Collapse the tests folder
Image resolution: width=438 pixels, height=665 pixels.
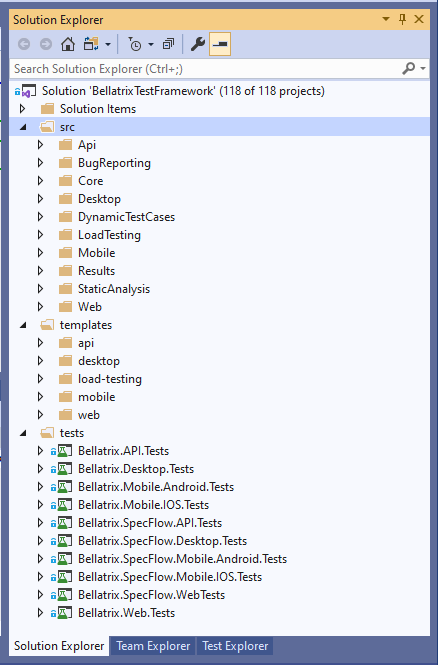pyautogui.click(x=23, y=433)
